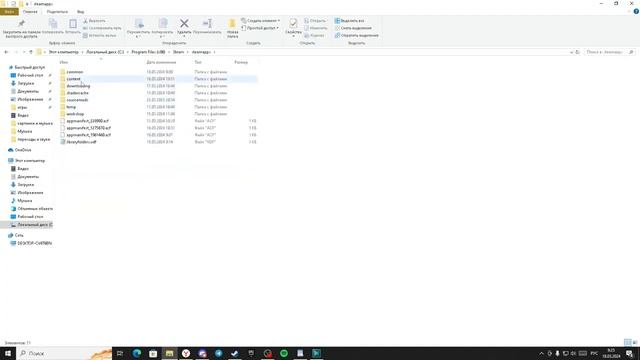The image size is (640, 360).
Task: Select the workshop folder
Action: (x=75, y=114)
